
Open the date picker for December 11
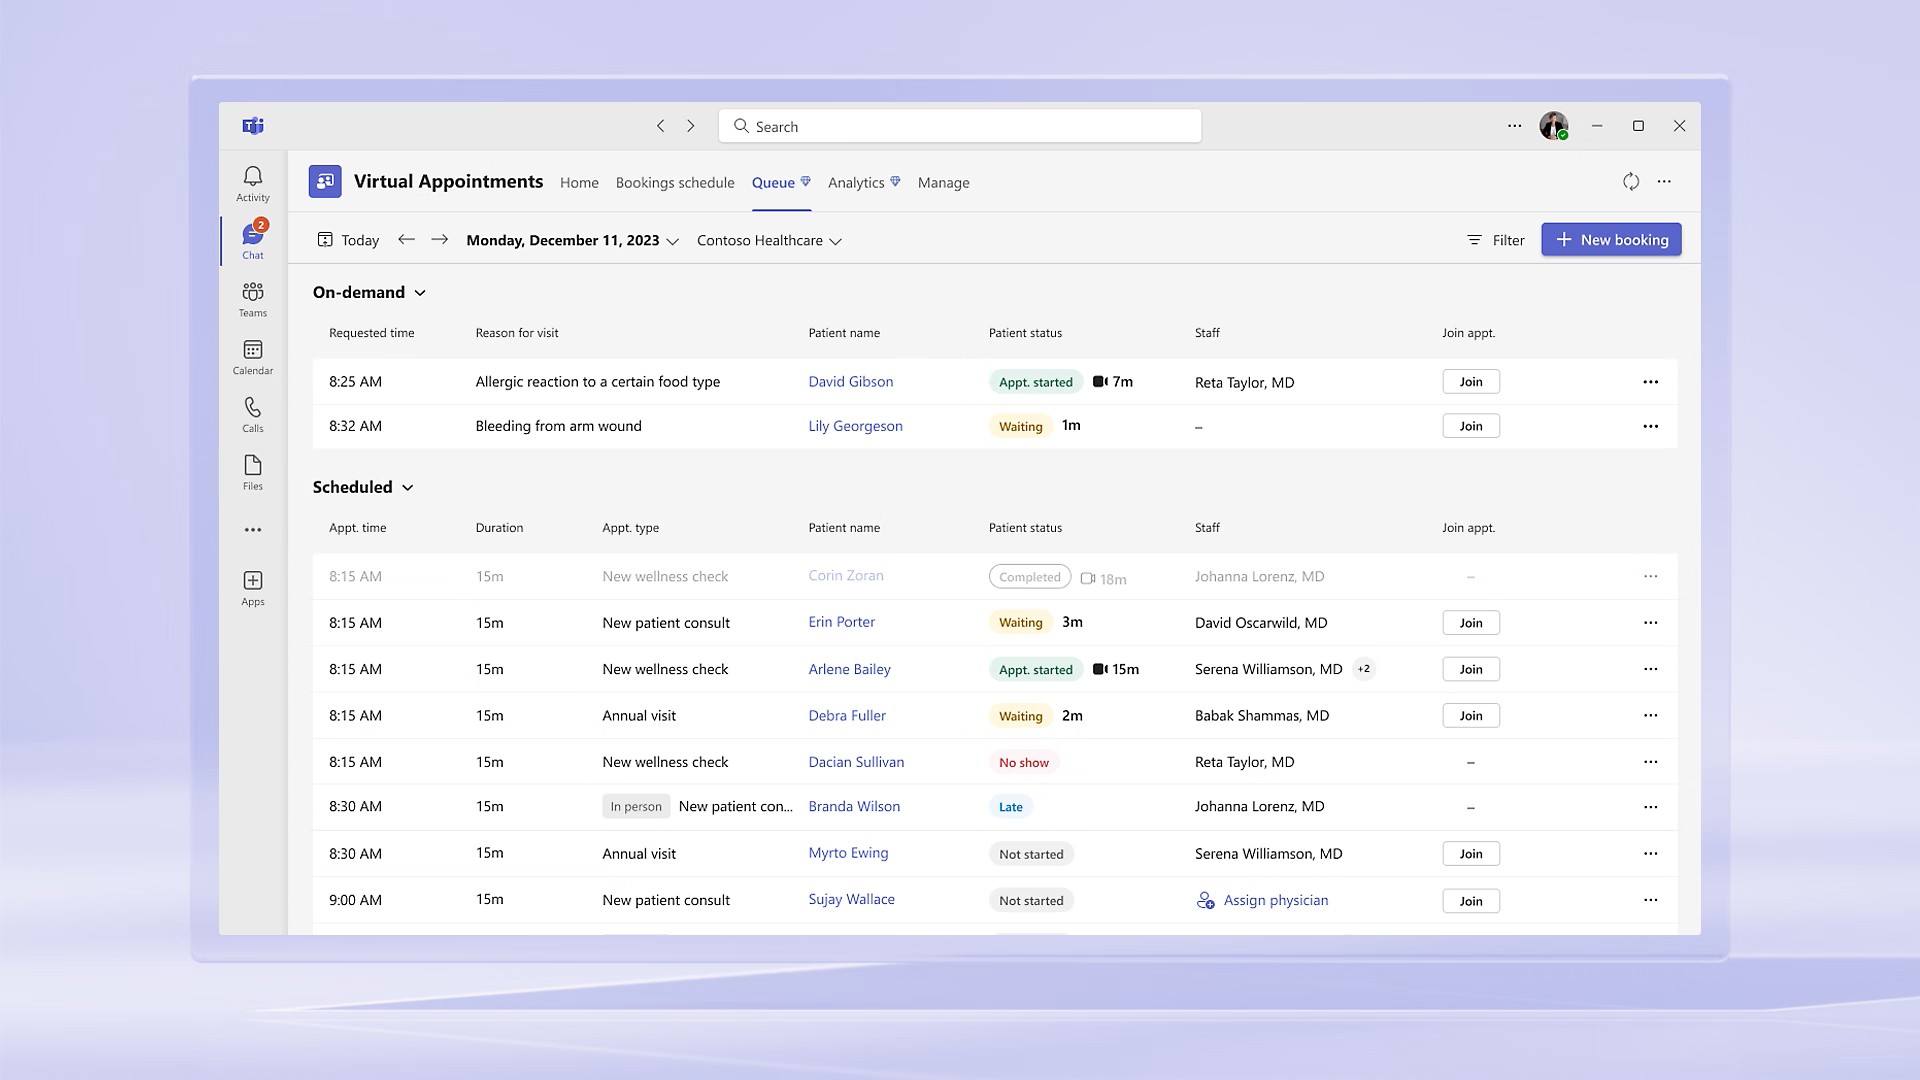(x=572, y=240)
